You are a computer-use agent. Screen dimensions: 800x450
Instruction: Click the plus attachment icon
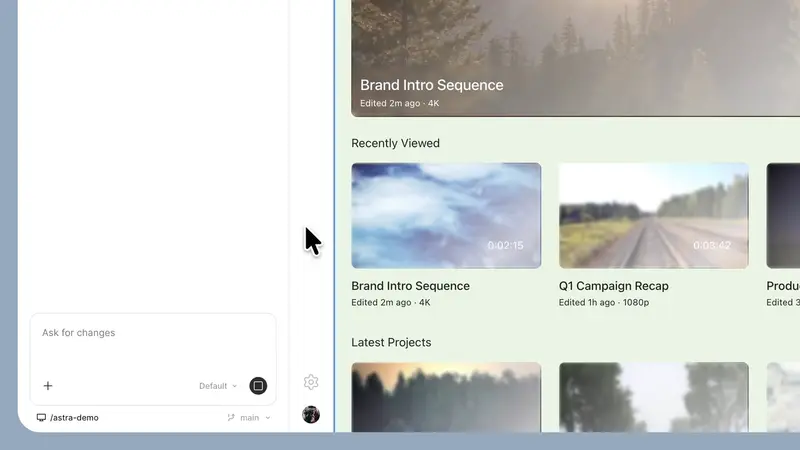48,386
